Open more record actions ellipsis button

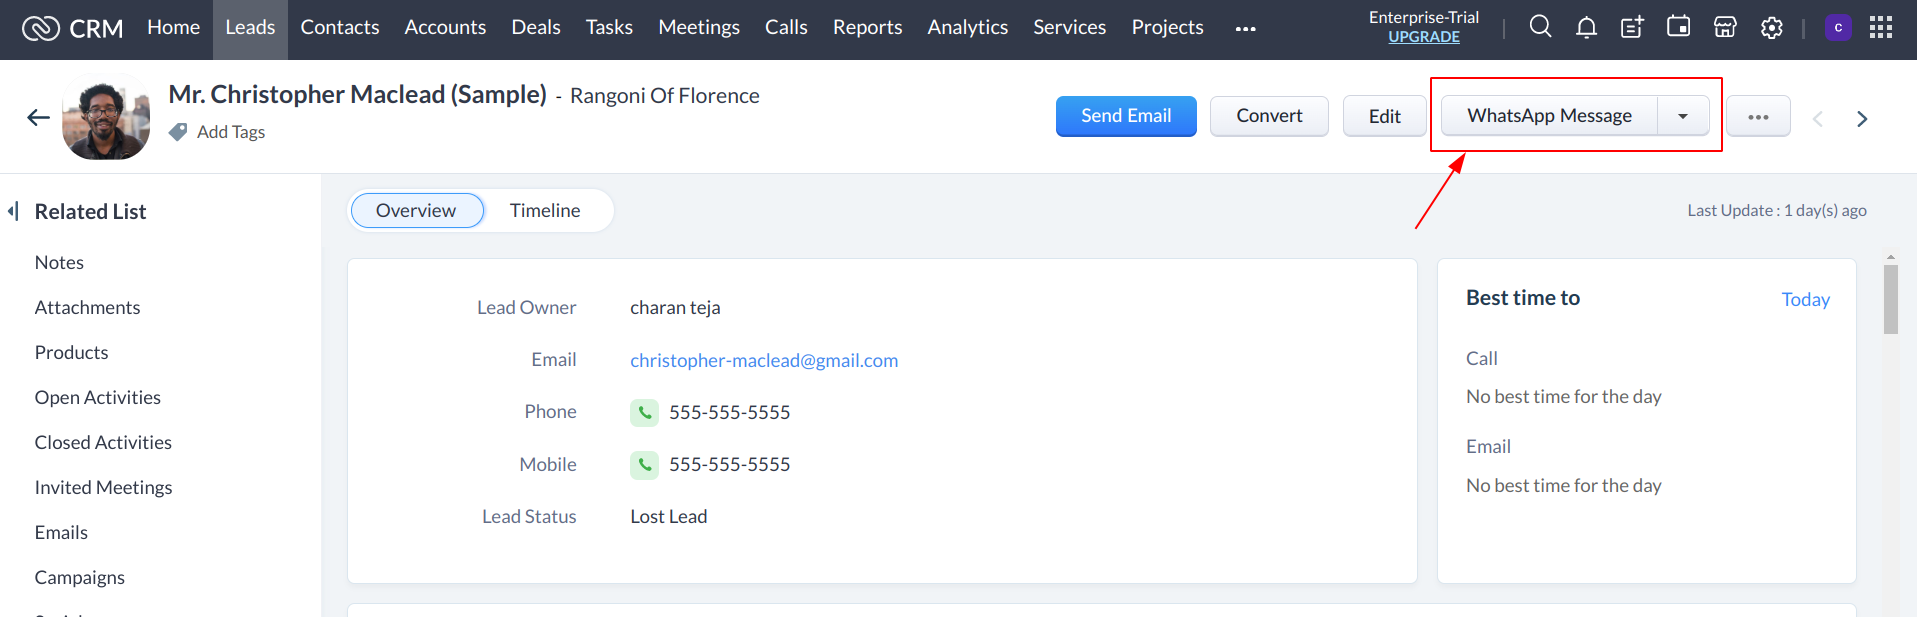[x=1758, y=117]
